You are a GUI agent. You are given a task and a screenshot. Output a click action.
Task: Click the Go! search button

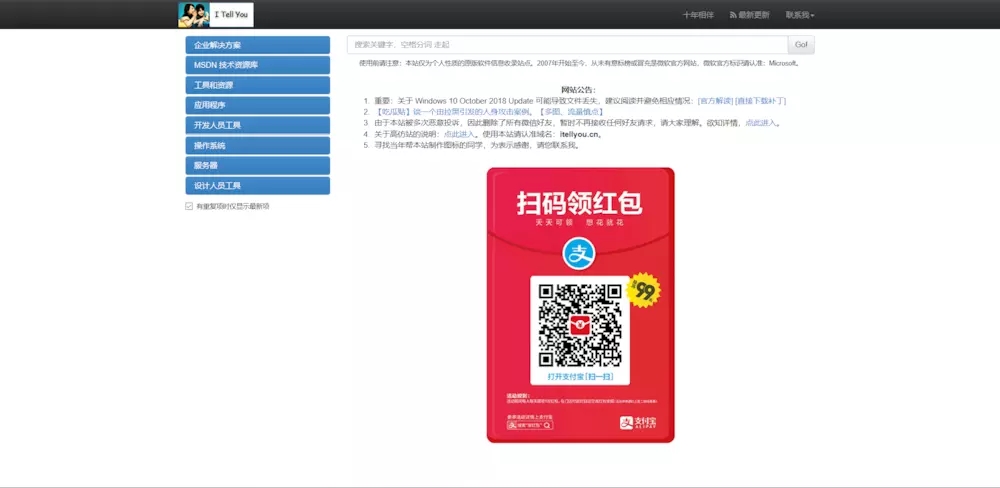801,45
